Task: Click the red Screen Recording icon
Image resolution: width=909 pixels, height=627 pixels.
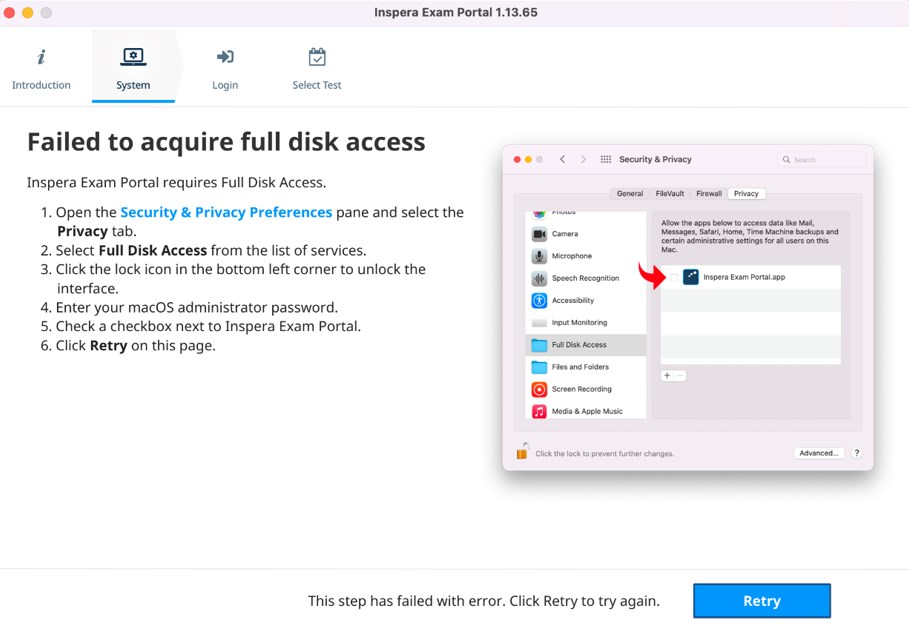Action: coord(539,389)
